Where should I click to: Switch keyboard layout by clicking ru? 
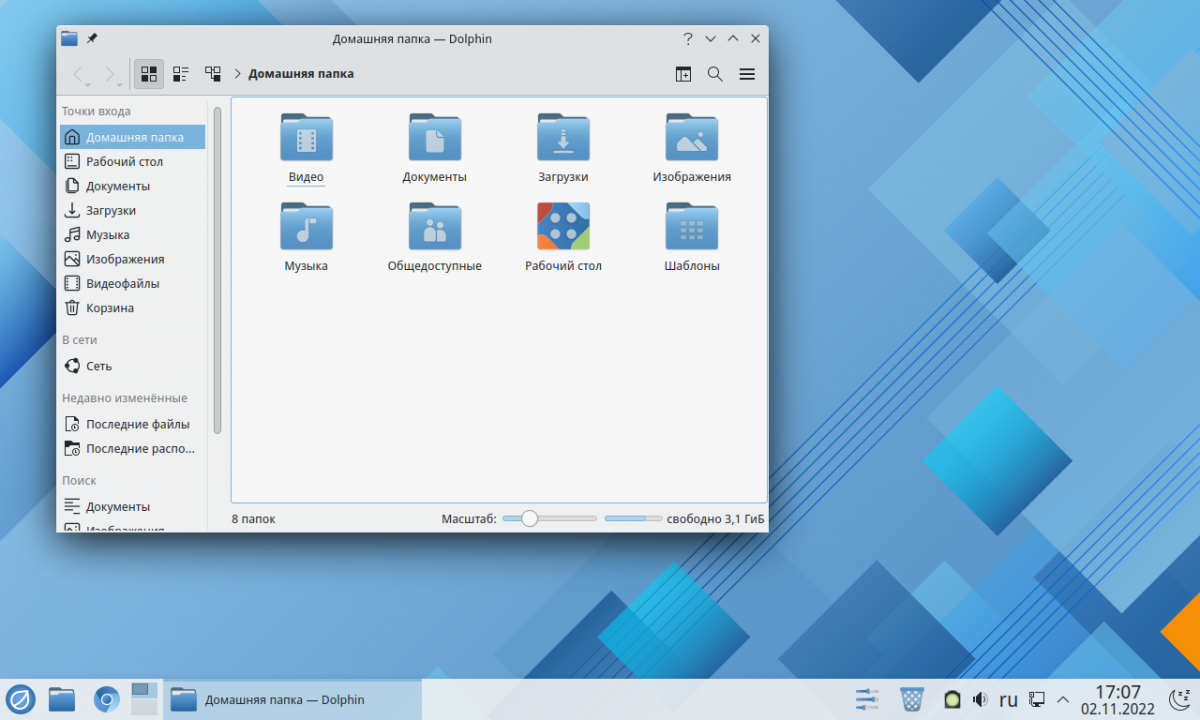click(x=1008, y=699)
